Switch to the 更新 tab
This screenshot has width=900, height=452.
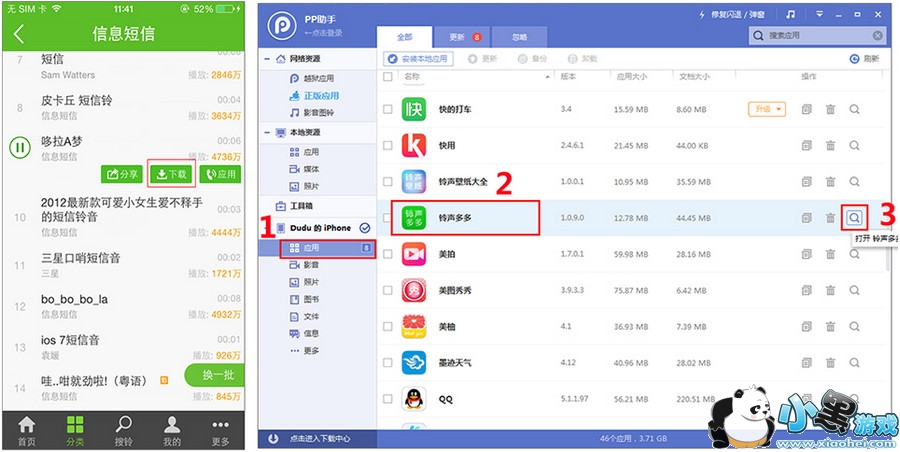coord(464,37)
